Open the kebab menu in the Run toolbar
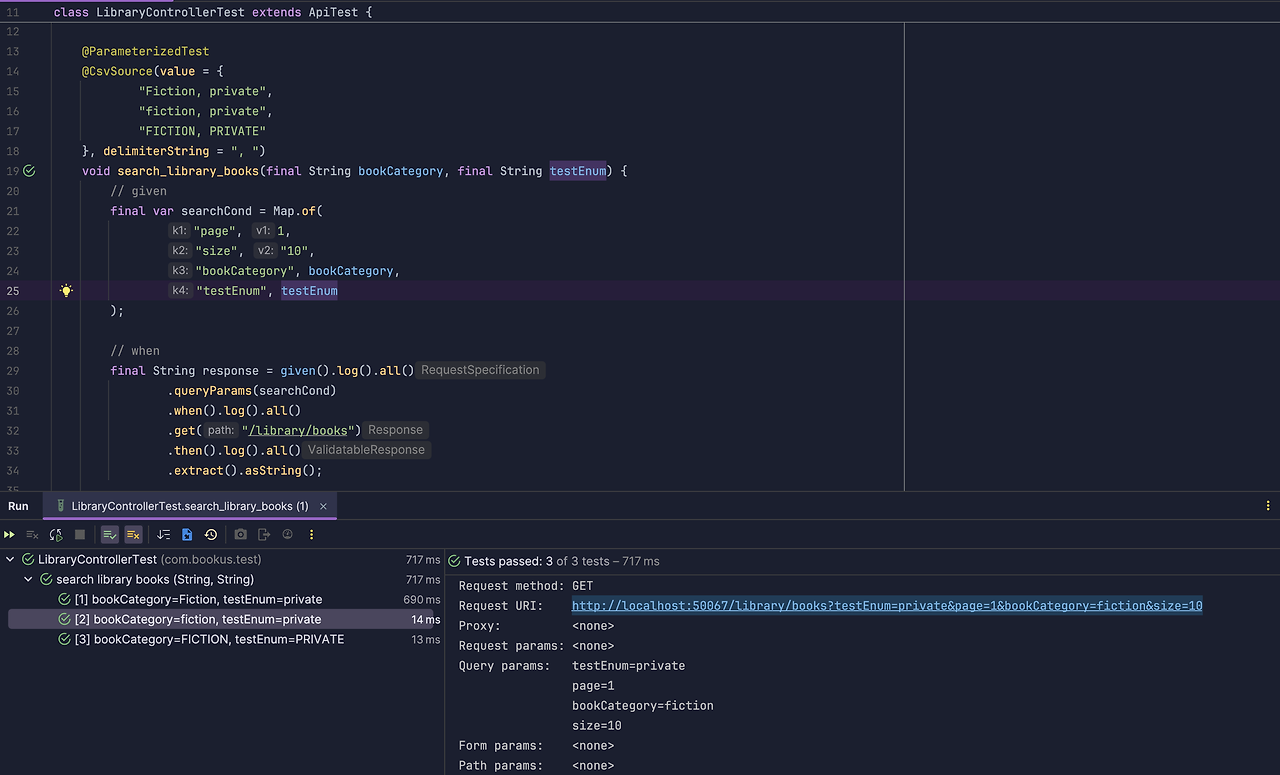Image resolution: width=1280 pixels, height=775 pixels. pyautogui.click(x=311, y=534)
